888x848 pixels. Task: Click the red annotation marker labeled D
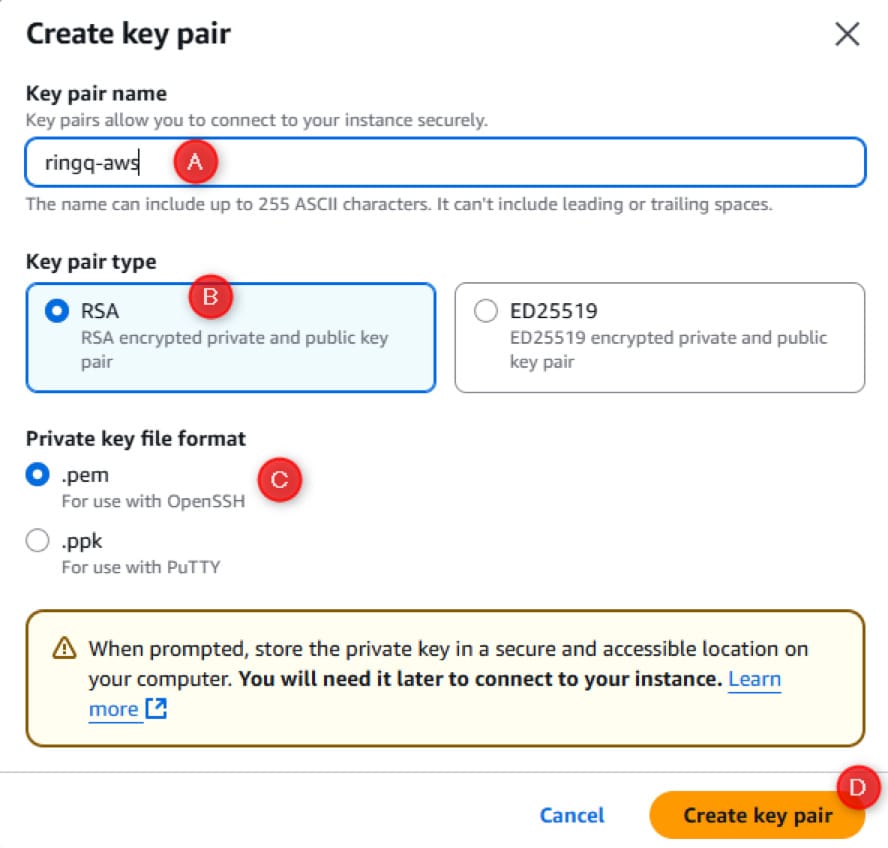[x=858, y=788]
